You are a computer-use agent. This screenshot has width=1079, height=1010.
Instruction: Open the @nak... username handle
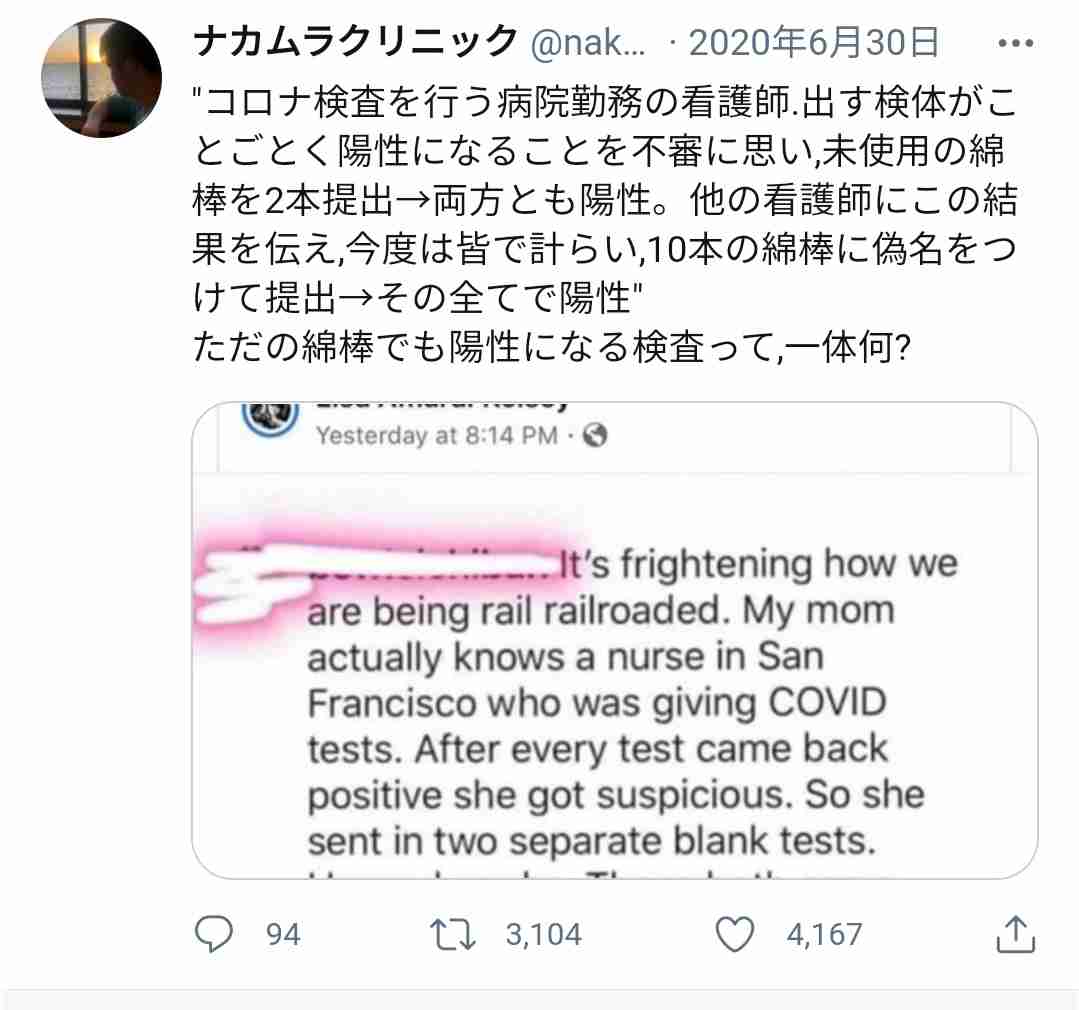click(588, 43)
